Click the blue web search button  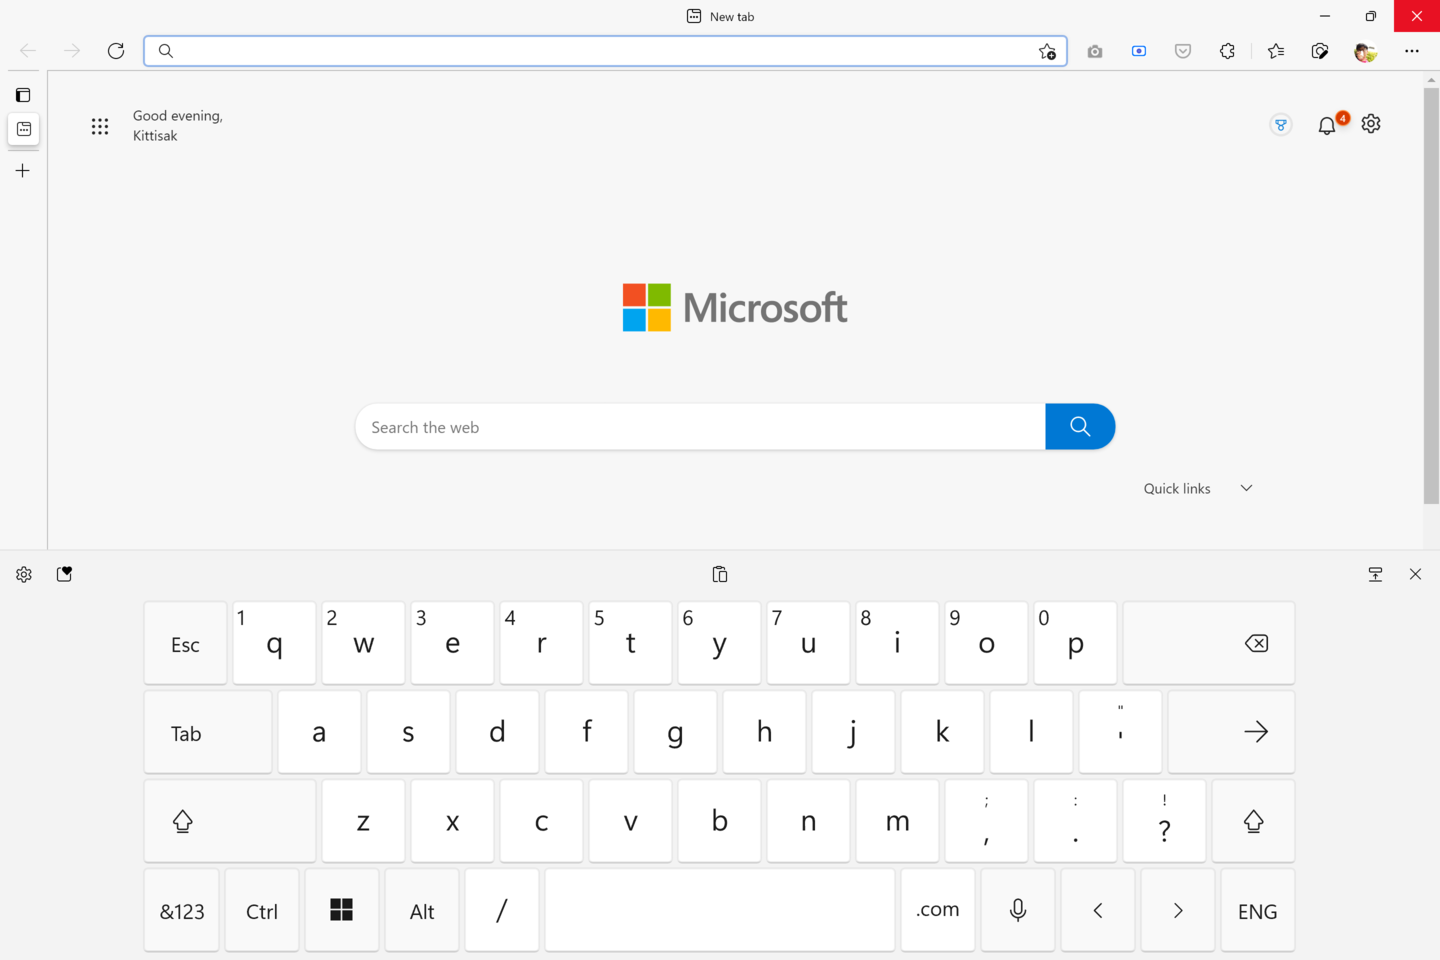(1080, 427)
